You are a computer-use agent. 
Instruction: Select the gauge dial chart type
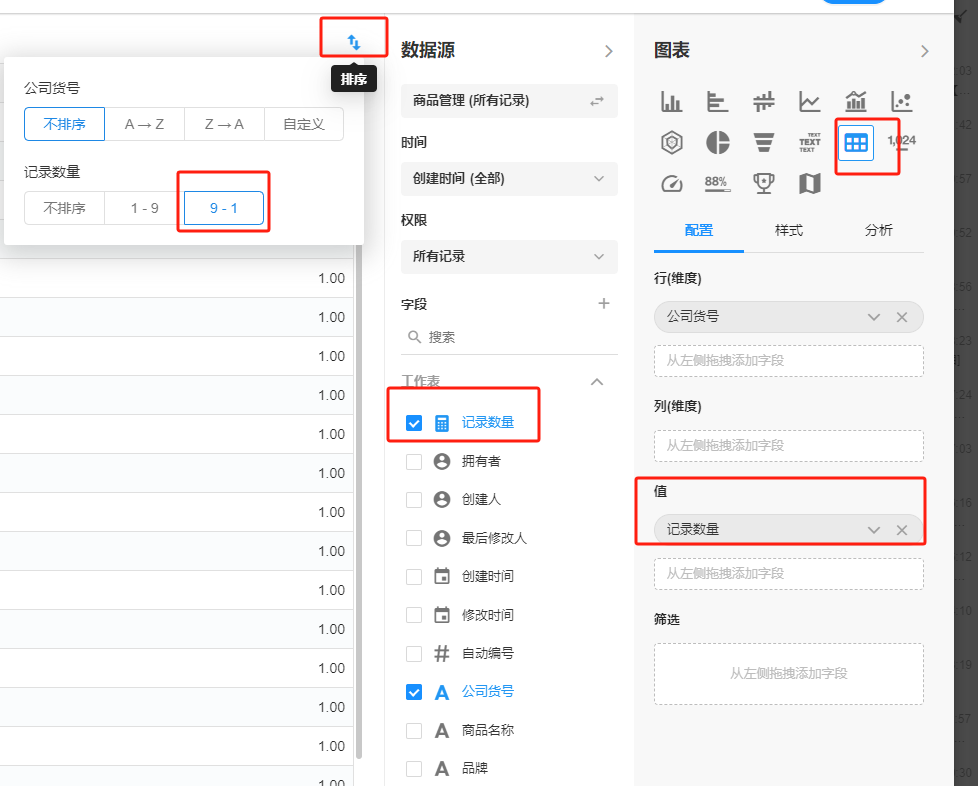coord(671,183)
